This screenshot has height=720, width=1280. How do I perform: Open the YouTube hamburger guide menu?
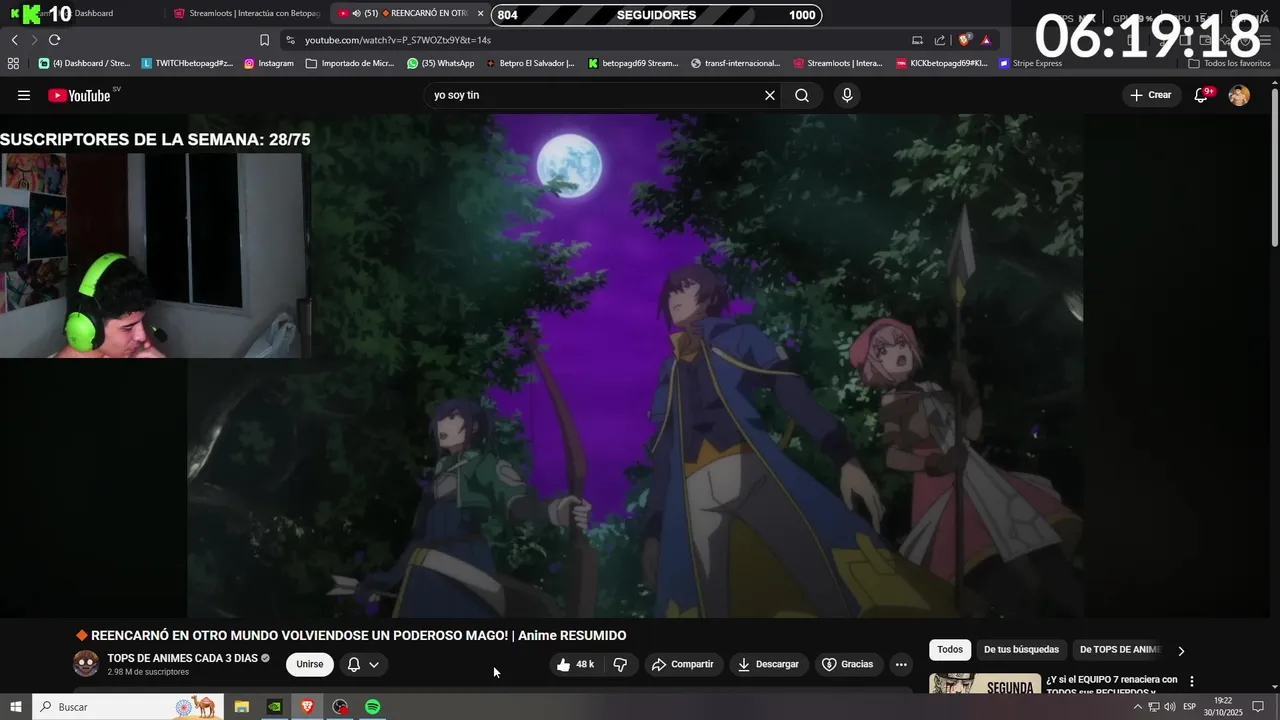point(24,95)
